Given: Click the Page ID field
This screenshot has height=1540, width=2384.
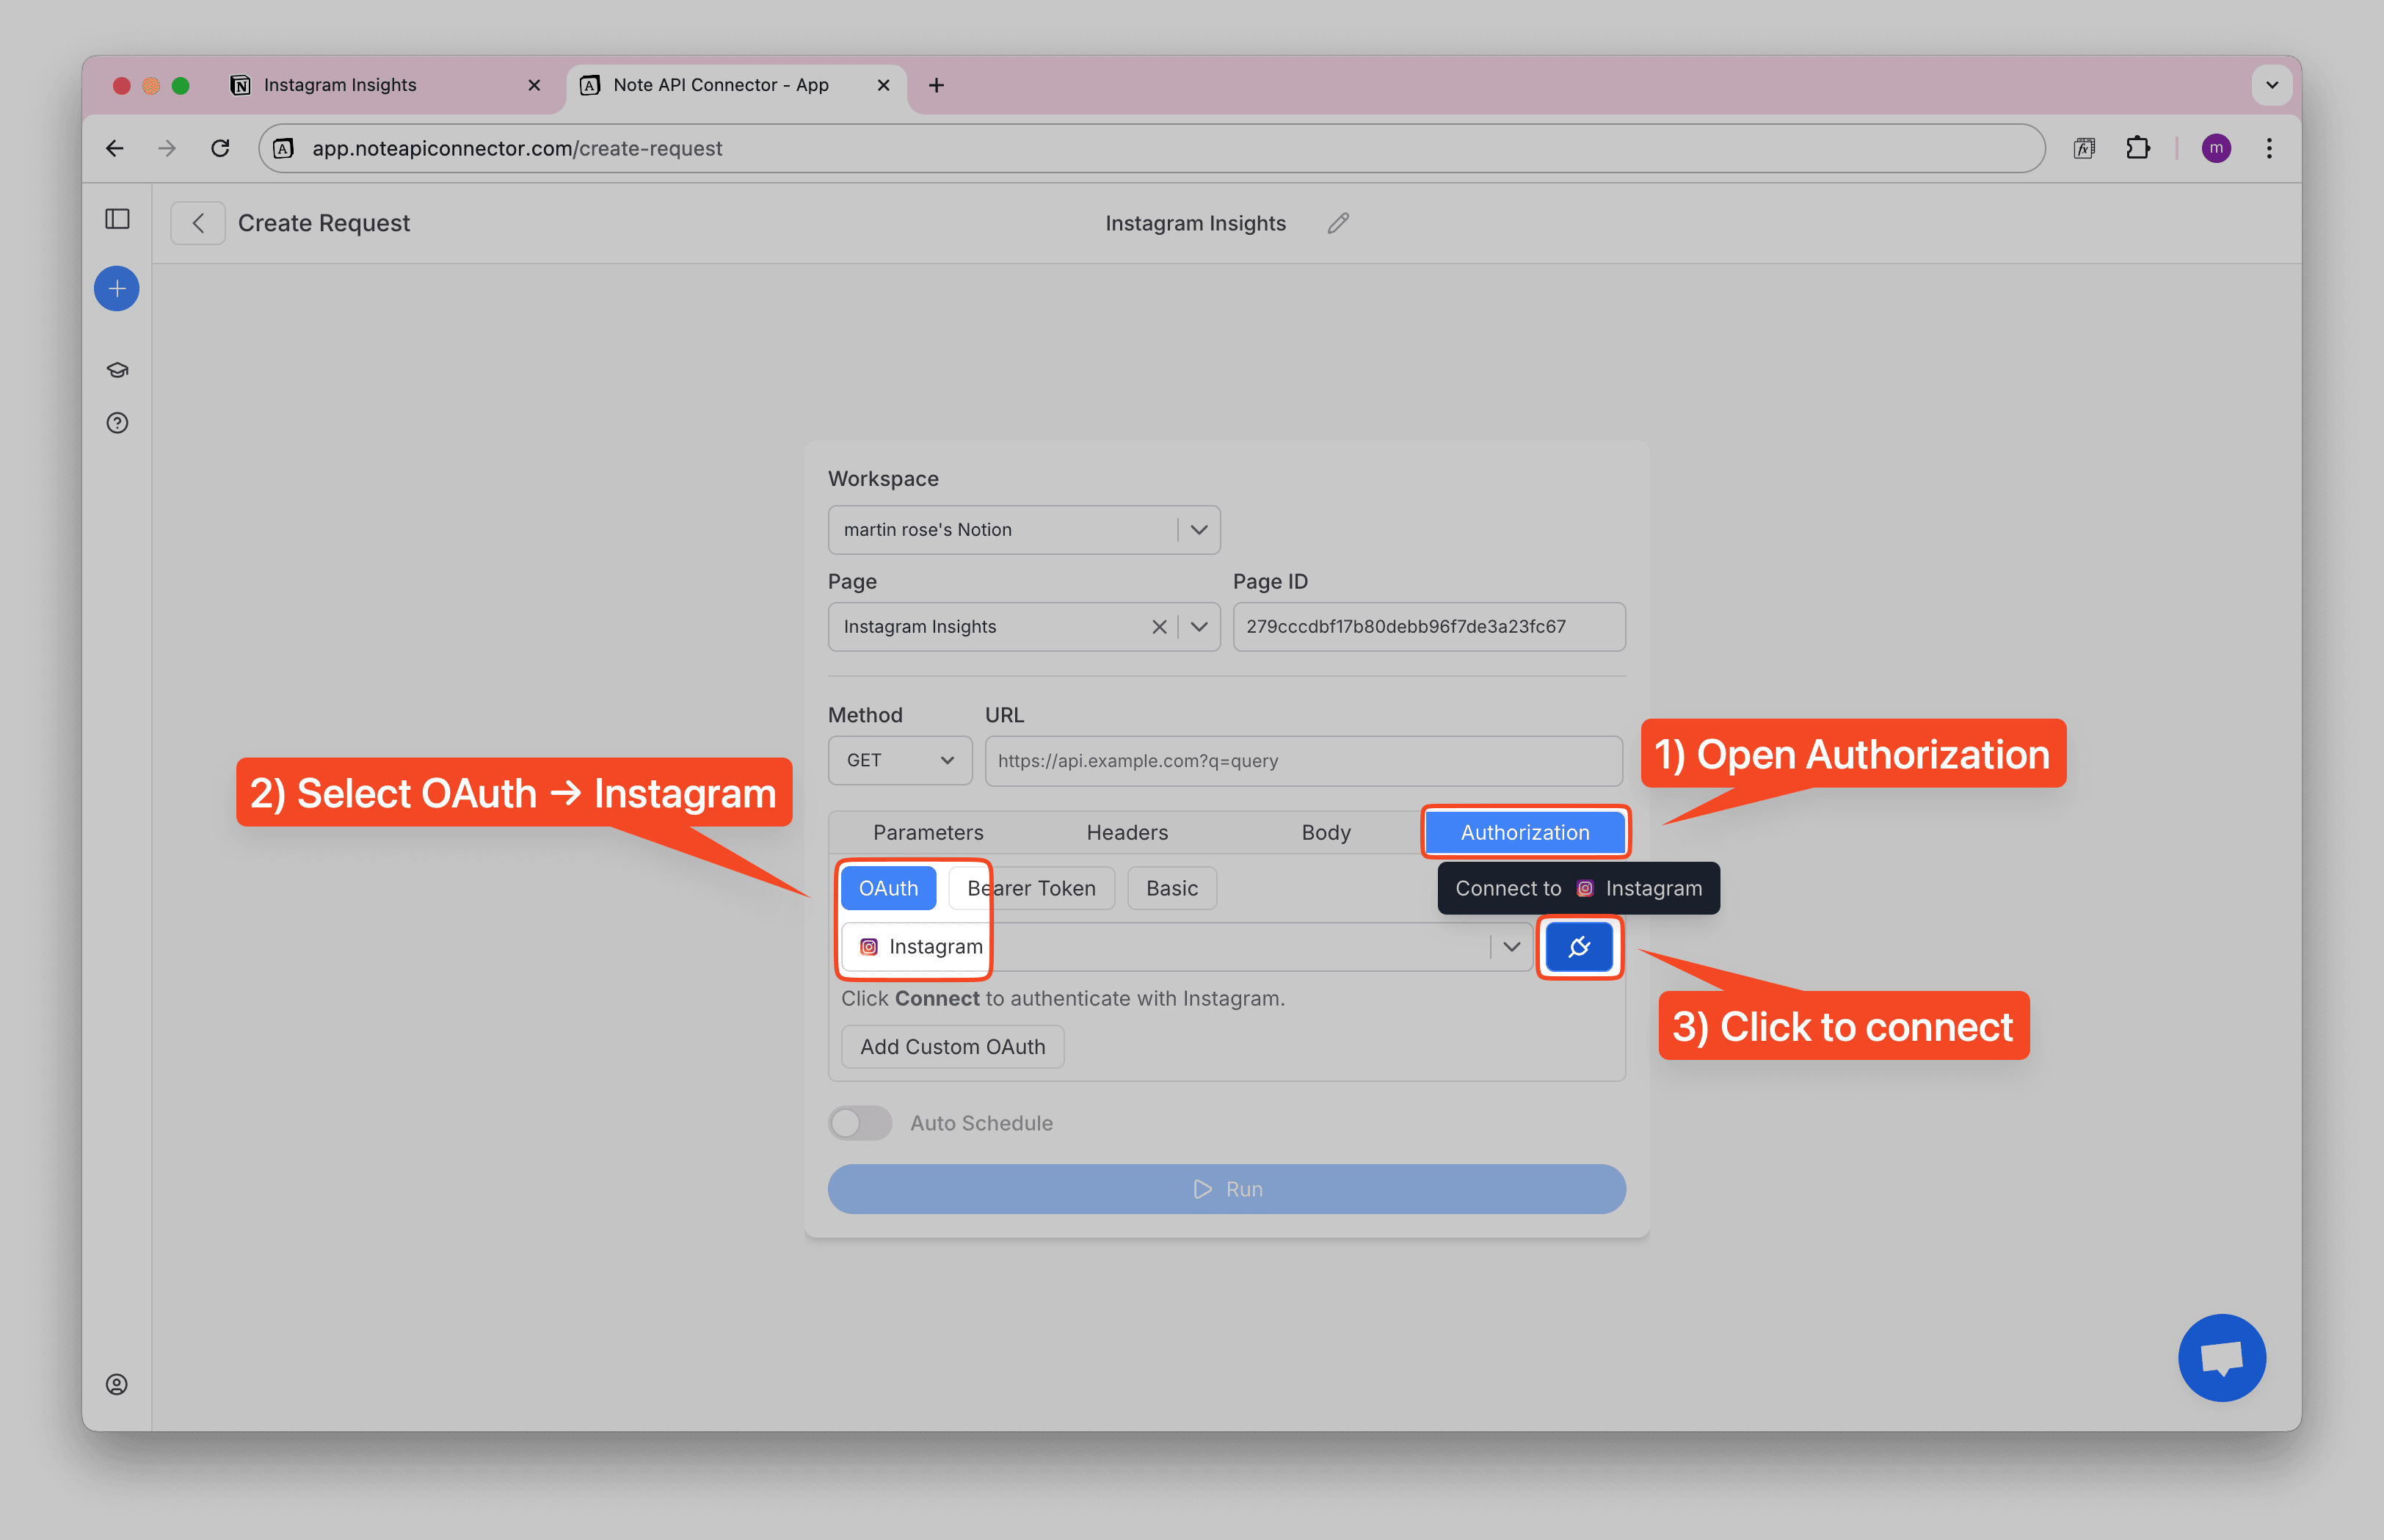Looking at the screenshot, I should (x=1429, y=627).
